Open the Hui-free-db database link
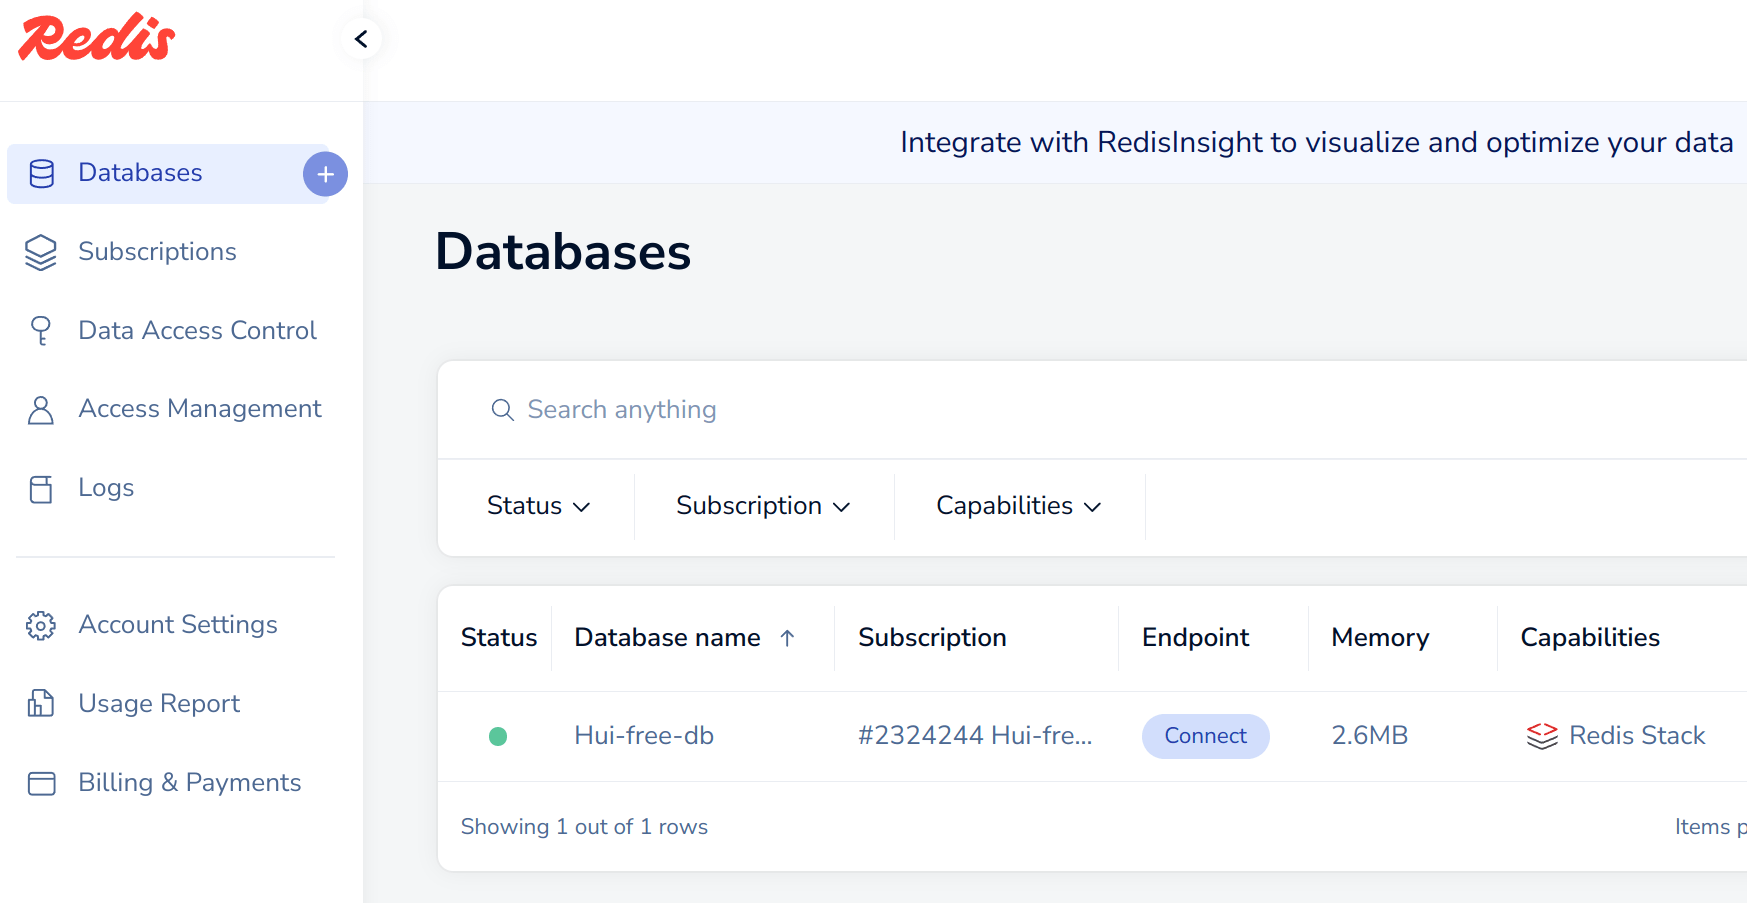 (644, 736)
